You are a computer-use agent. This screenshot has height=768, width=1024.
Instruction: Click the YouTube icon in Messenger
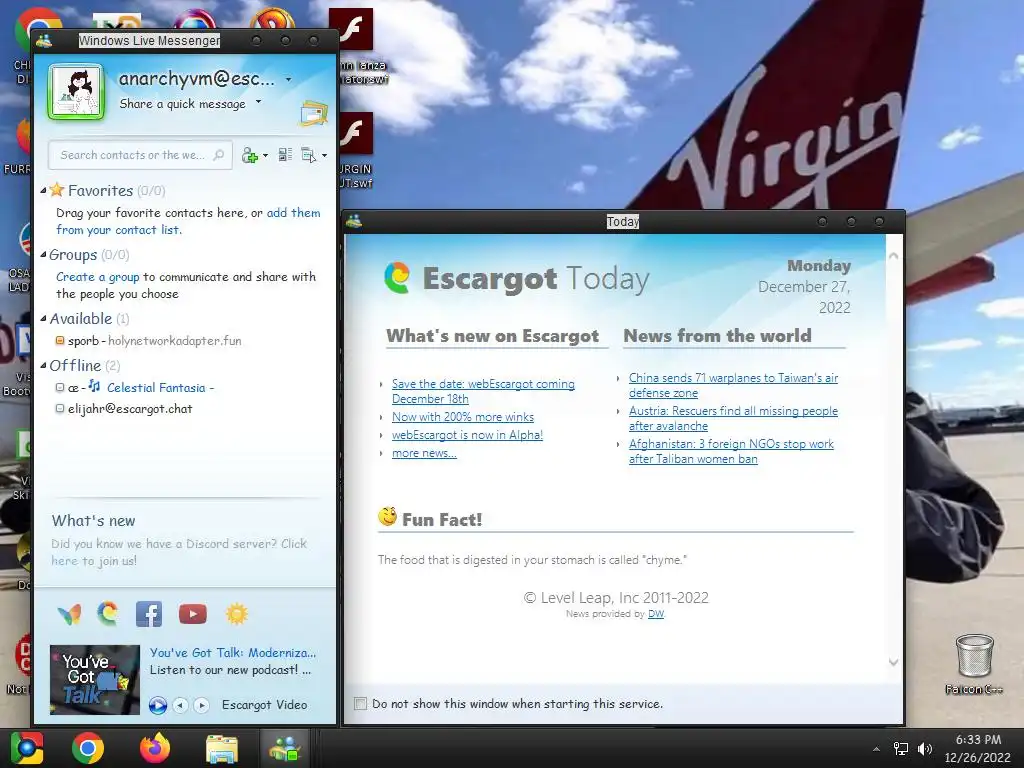pos(193,614)
